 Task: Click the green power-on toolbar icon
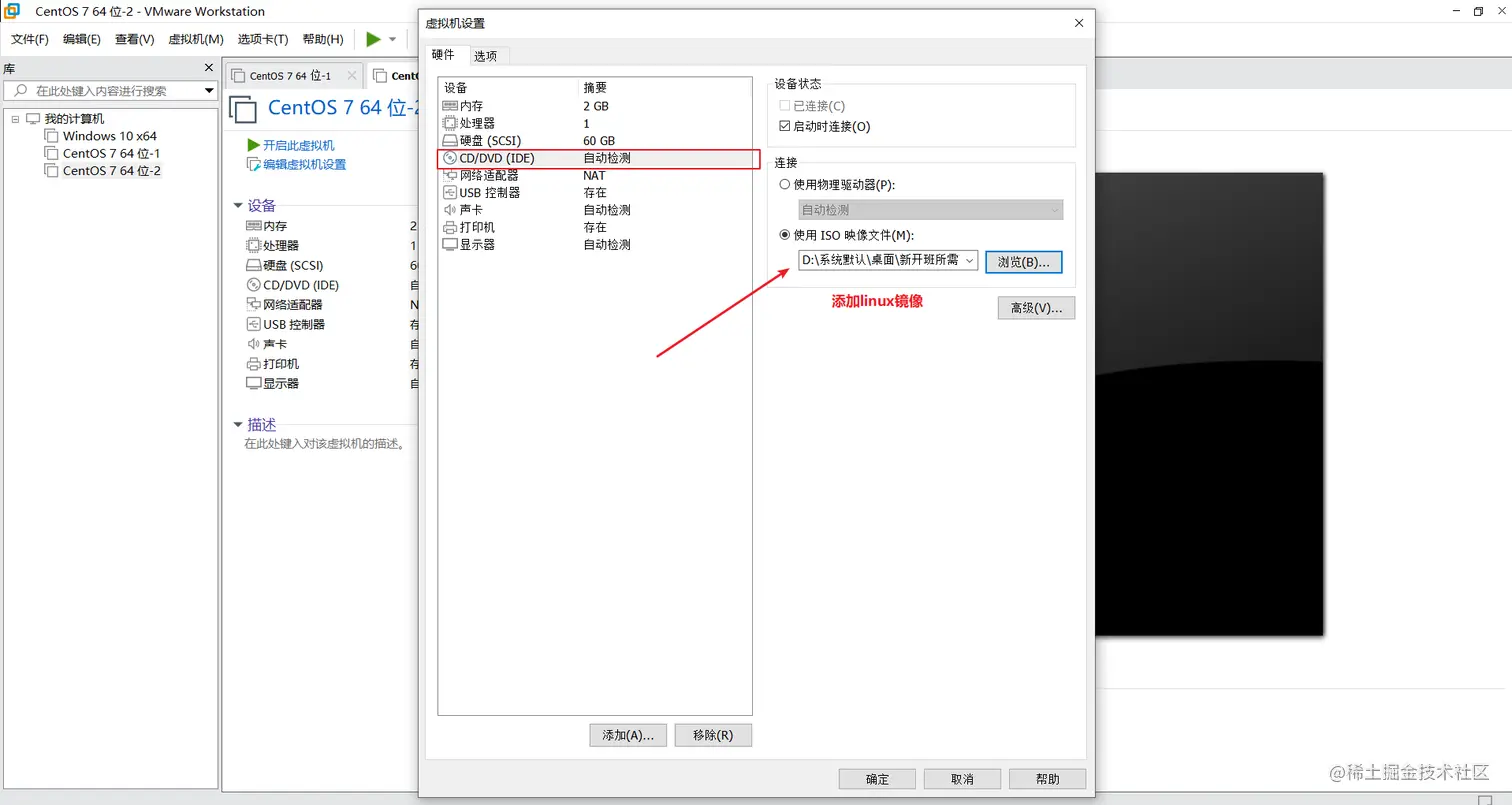coord(371,39)
